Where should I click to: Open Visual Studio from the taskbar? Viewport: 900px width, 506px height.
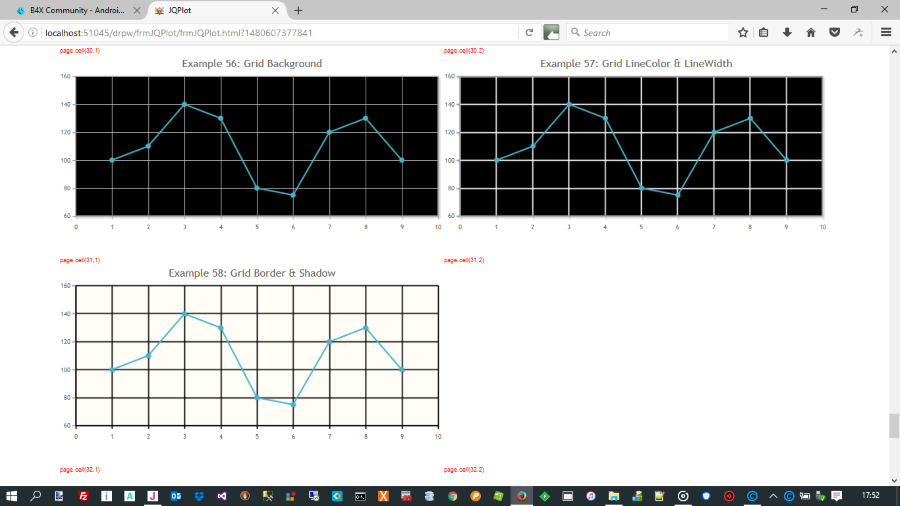click(222, 496)
